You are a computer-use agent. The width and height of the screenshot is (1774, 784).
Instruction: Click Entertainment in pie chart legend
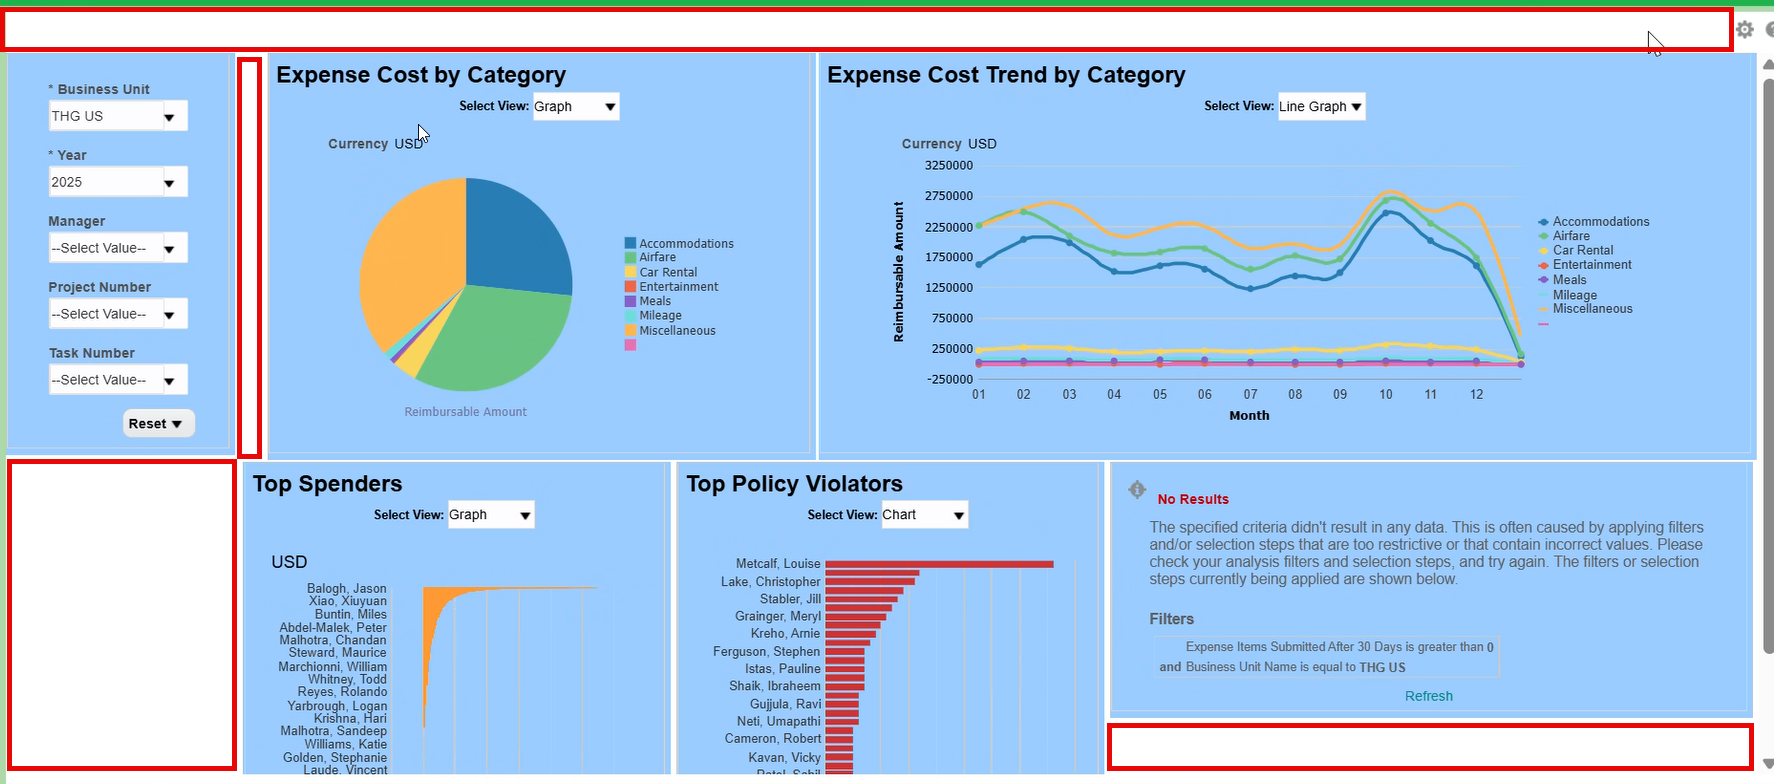click(679, 287)
